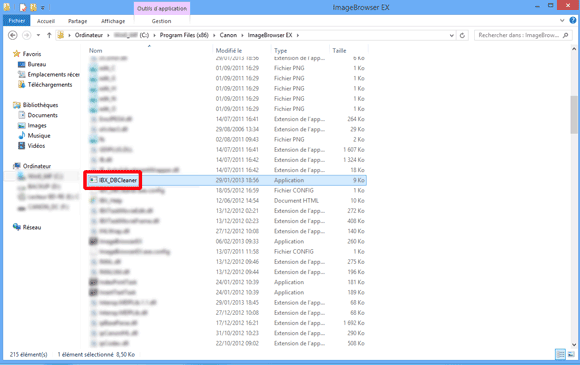Select the 1 692 Ko extension row
The height and width of the screenshot is (365, 580).
pos(227,323)
